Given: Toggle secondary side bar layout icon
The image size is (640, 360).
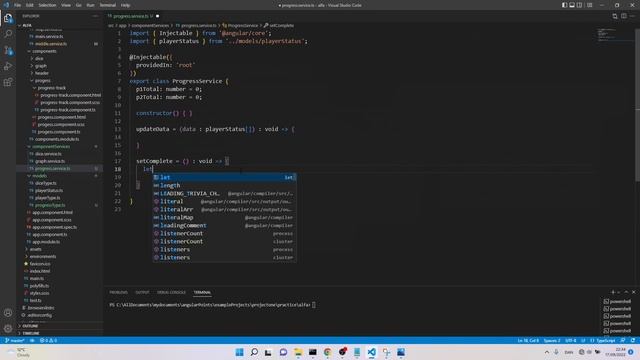Looking at the screenshot, I should click(579, 5).
